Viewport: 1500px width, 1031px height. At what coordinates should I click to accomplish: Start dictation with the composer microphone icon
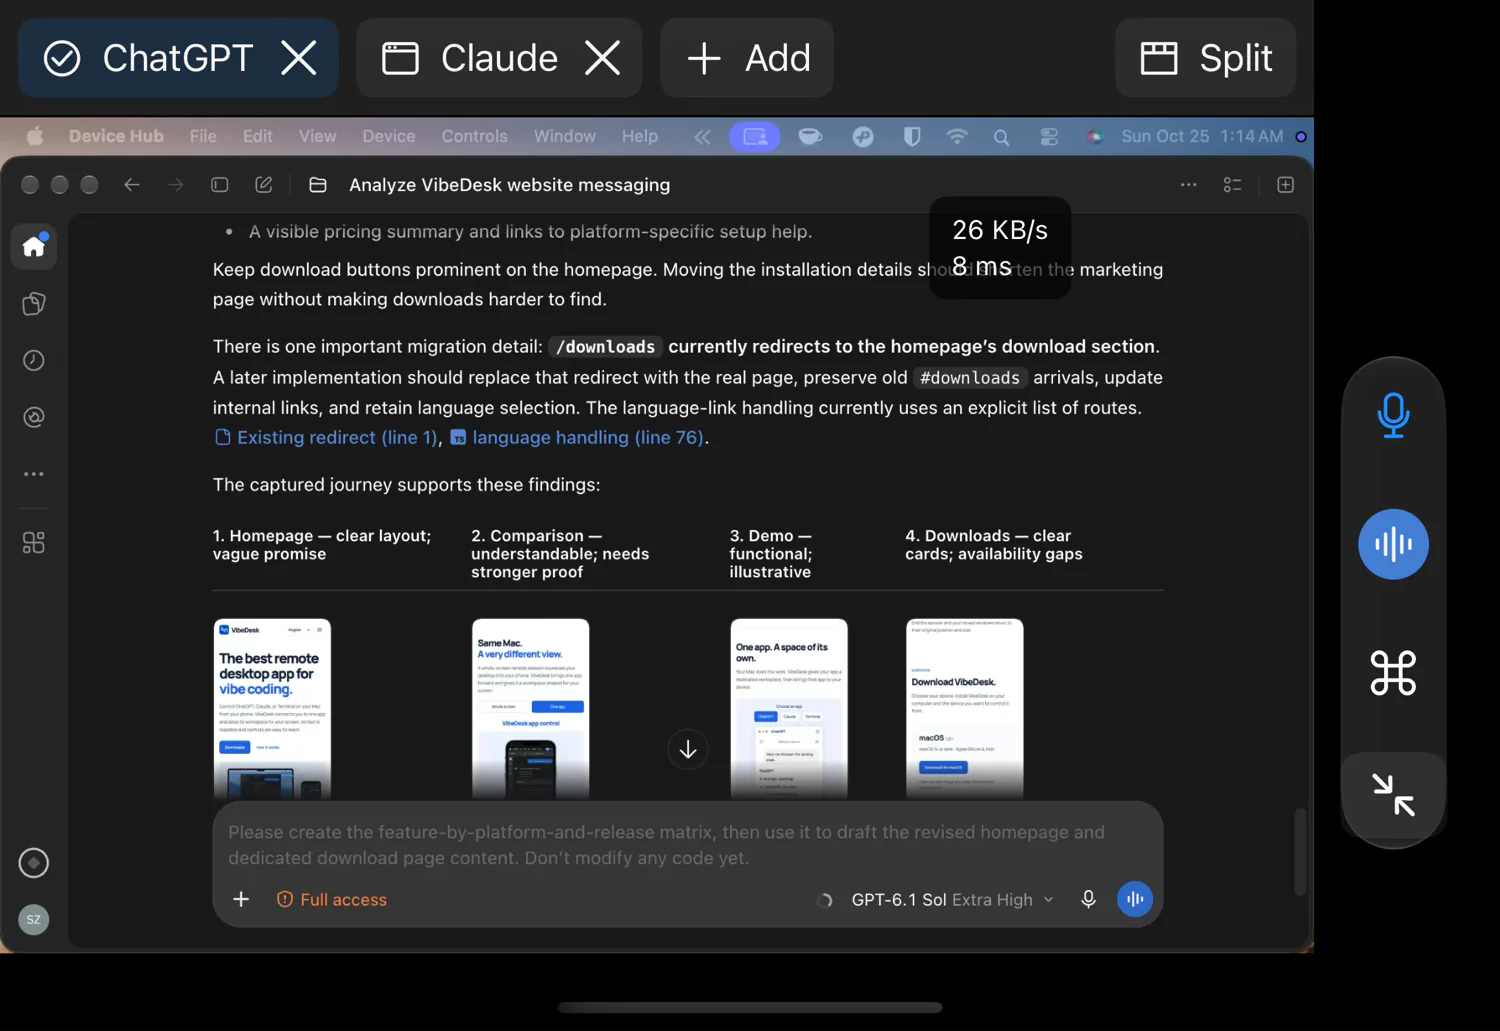tap(1088, 899)
